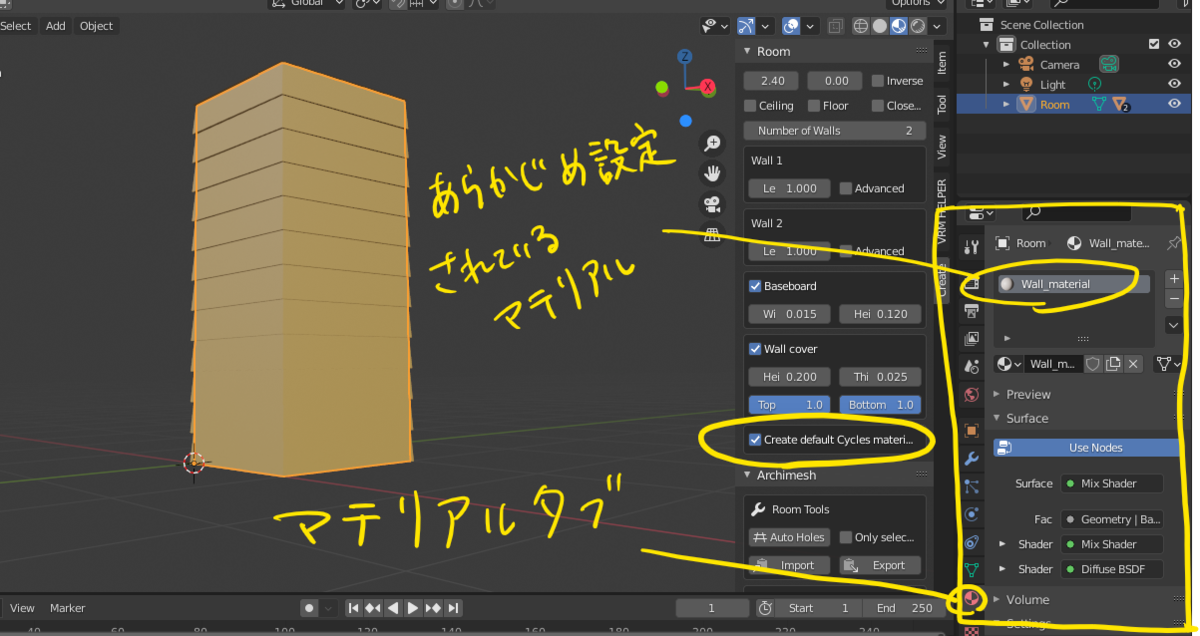Unlink material with the X icon
The image size is (1200, 636).
pos(1133,364)
